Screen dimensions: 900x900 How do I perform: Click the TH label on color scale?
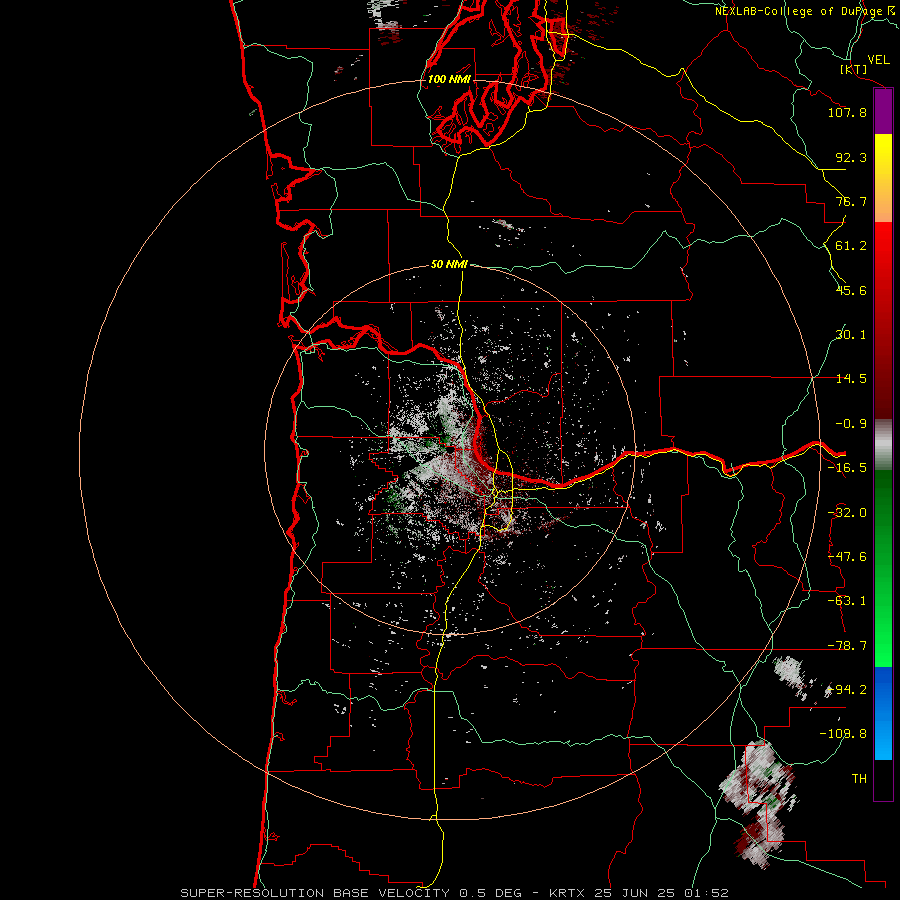pos(859,779)
